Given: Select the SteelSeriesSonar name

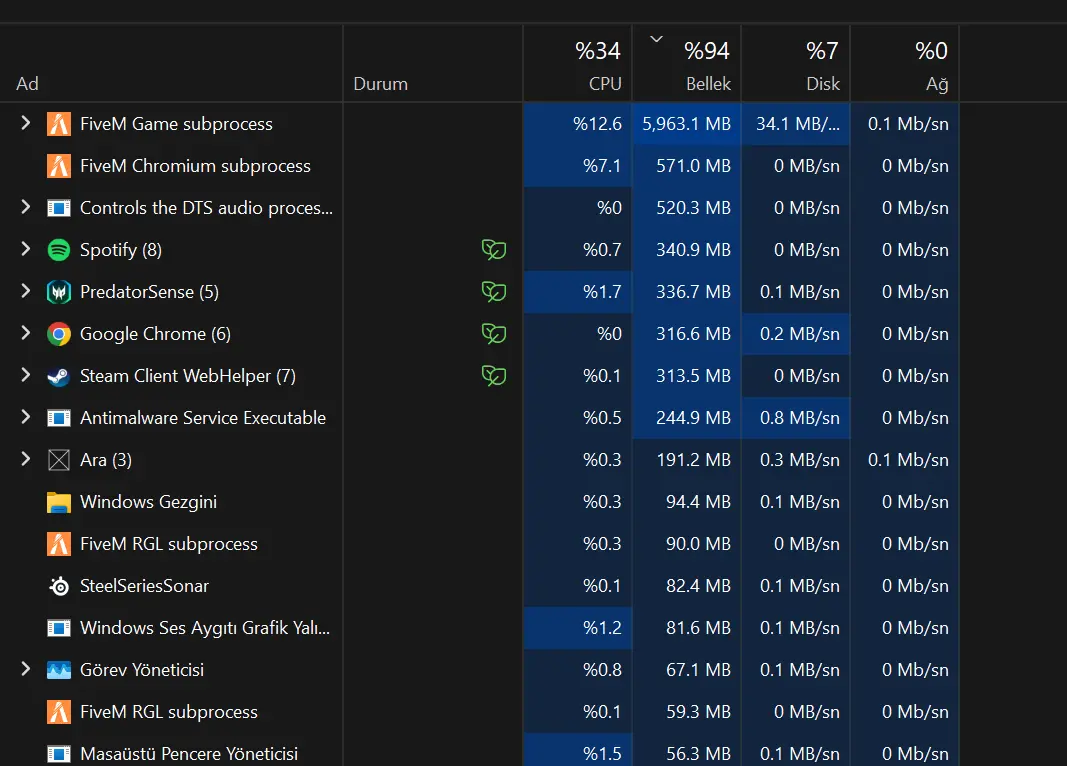Looking at the screenshot, I should pyautogui.click(x=144, y=586).
